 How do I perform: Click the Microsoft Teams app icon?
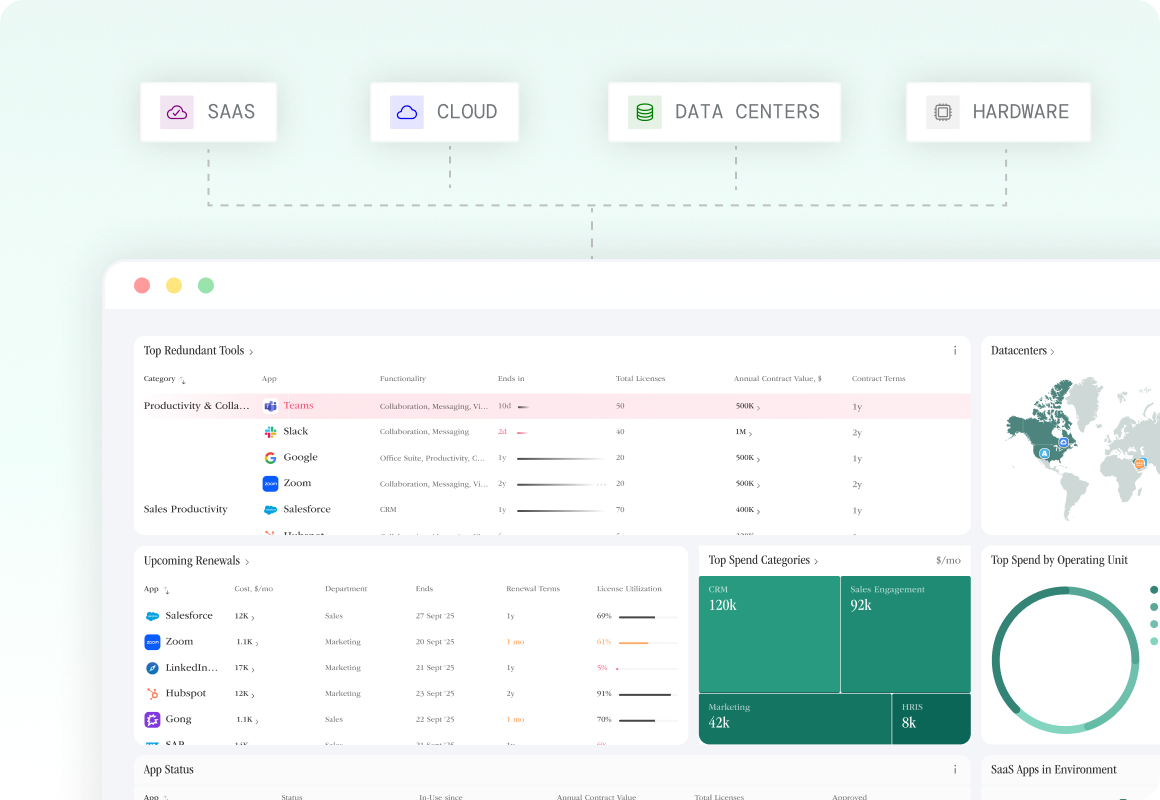(x=271, y=406)
